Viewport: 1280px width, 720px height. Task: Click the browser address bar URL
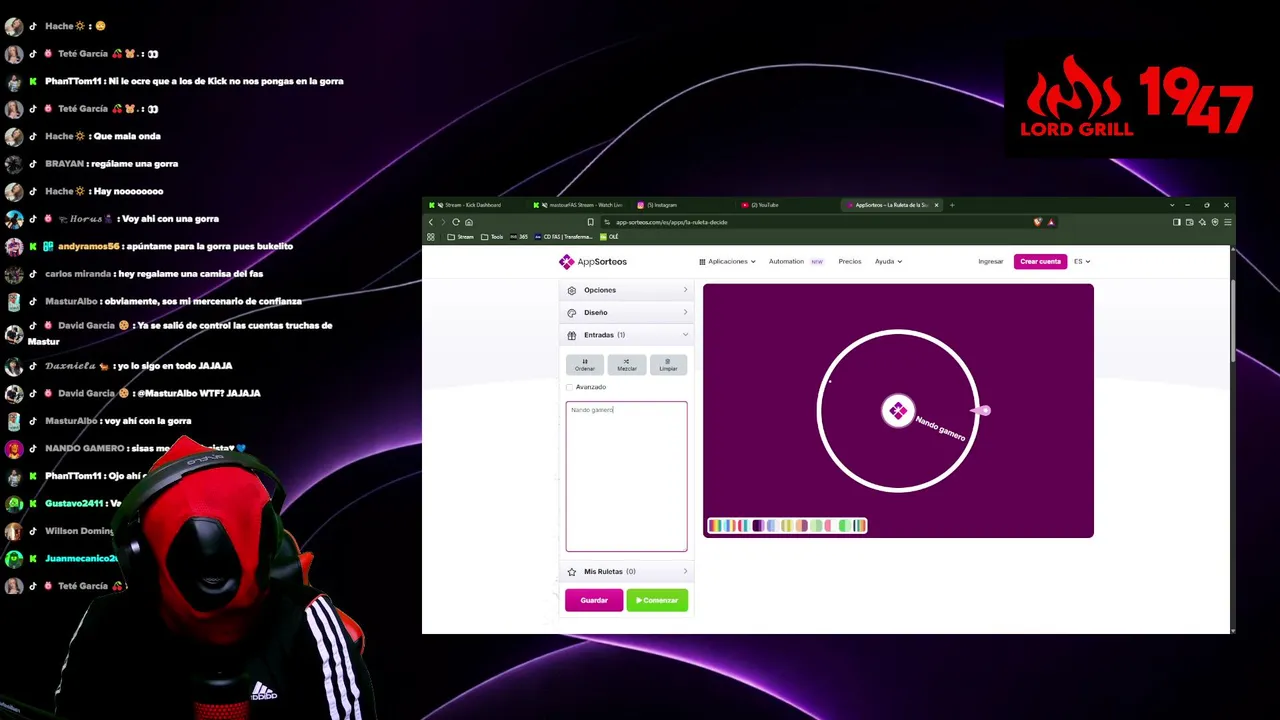click(671, 222)
